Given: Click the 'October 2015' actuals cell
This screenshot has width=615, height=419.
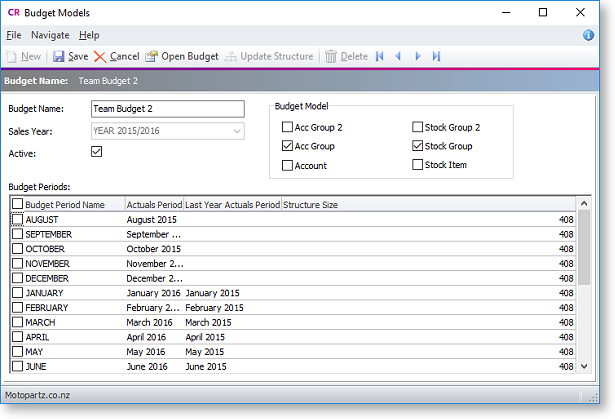Looking at the screenshot, I should [153, 249].
